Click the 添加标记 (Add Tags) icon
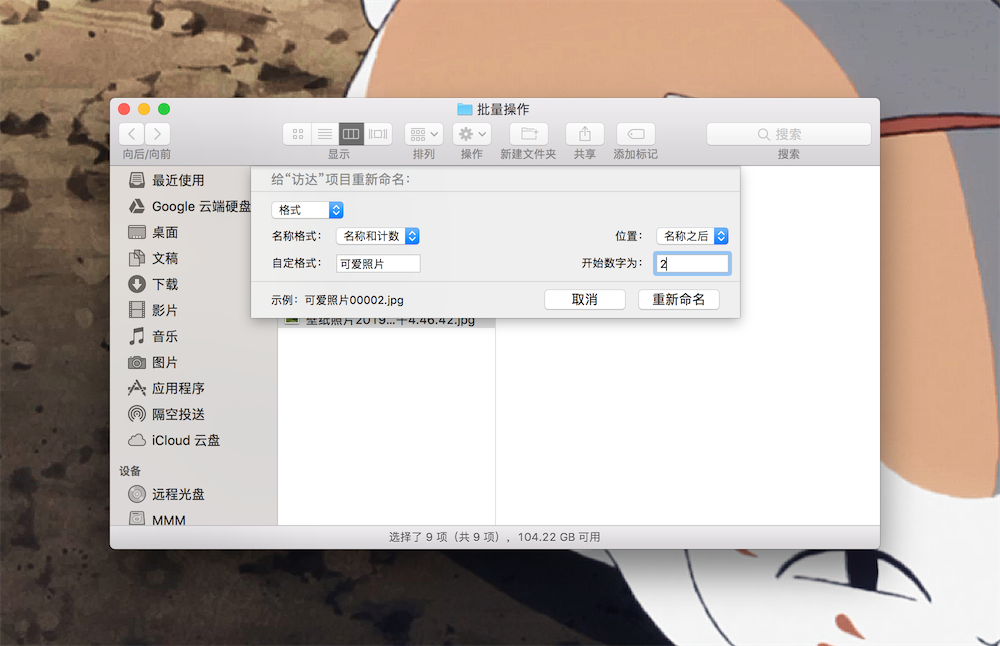Viewport: 1000px width, 646px height. tap(635, 134)
